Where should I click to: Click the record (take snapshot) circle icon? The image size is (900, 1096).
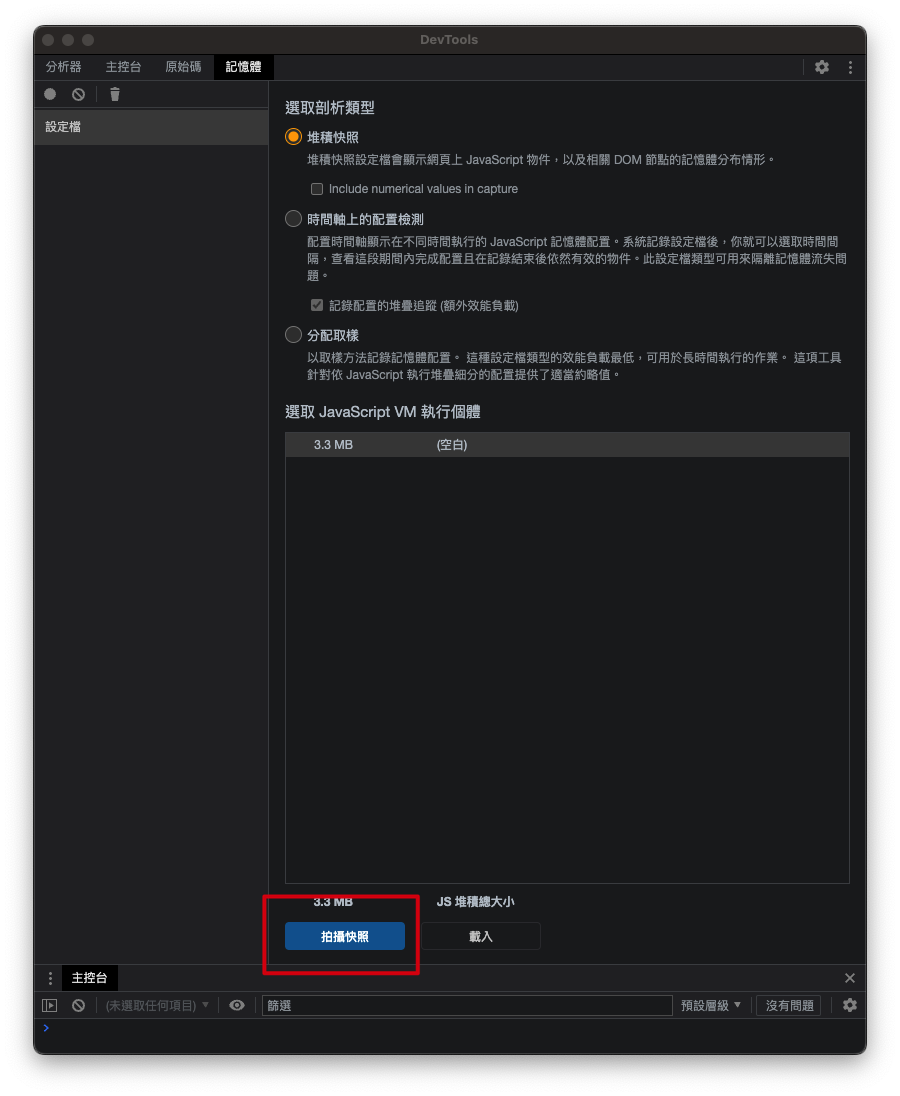(50, 94)
